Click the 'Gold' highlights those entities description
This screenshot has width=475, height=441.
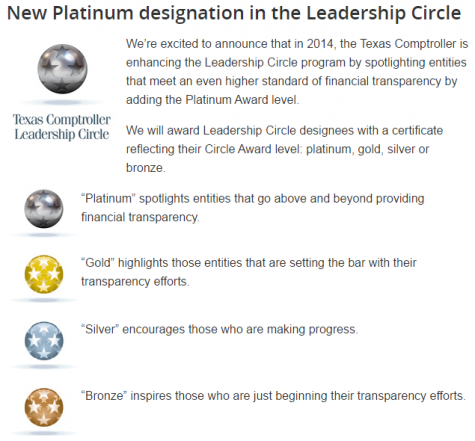[249, 272]
